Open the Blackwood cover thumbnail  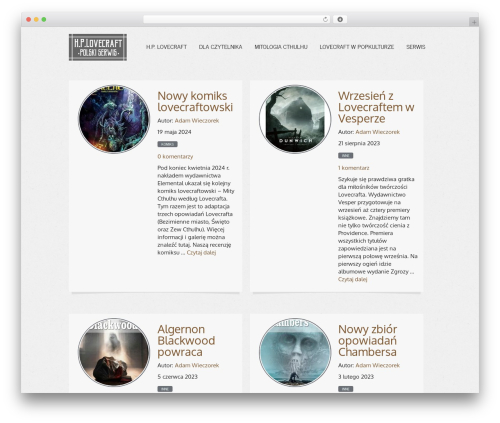[x=114, y=352]
